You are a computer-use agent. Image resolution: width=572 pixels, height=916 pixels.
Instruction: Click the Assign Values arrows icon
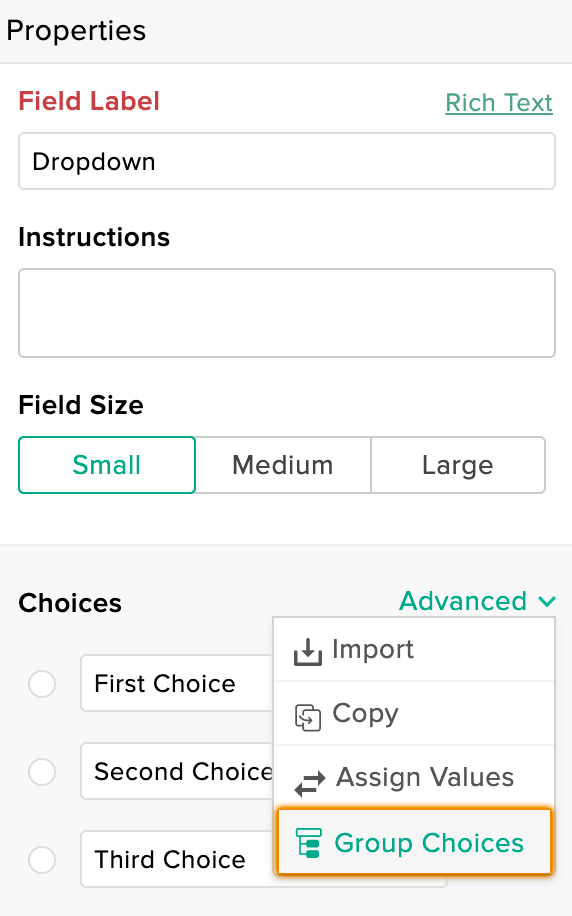[310, 783]
